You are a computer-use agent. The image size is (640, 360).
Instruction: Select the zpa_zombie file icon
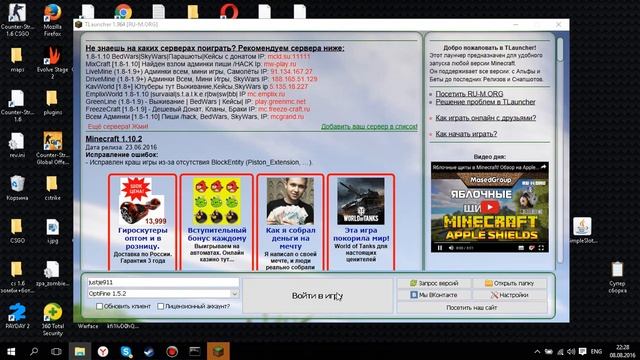click(52, 273)
